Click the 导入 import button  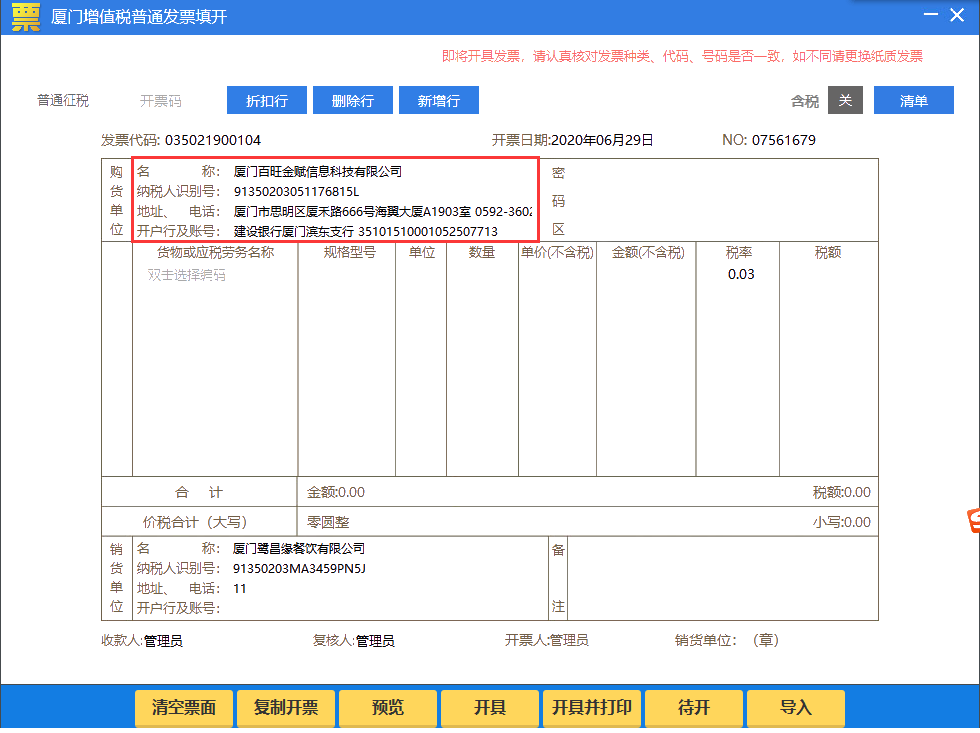click(796, 707)
